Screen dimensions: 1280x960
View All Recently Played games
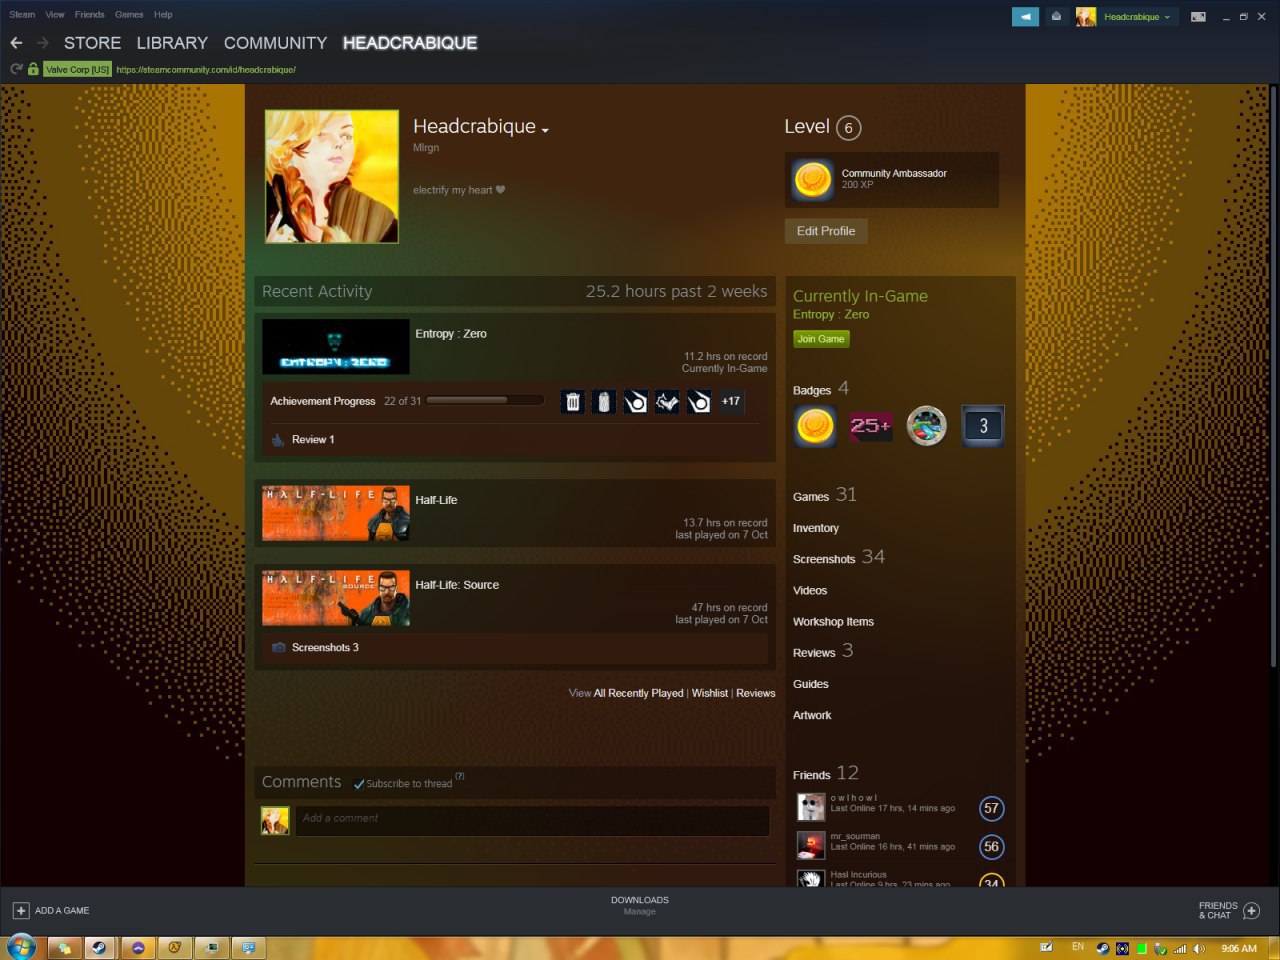[x=639, y=693]
